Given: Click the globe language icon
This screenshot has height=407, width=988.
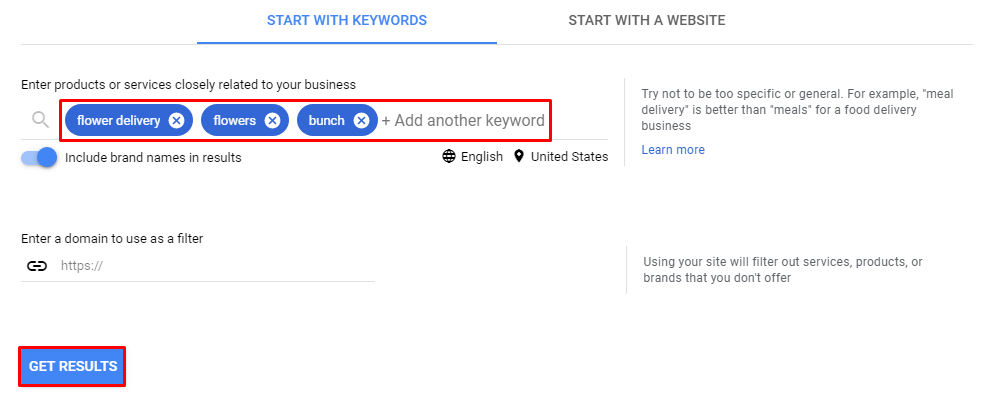Looking at the screenshot, I should (x=449, y=156).
